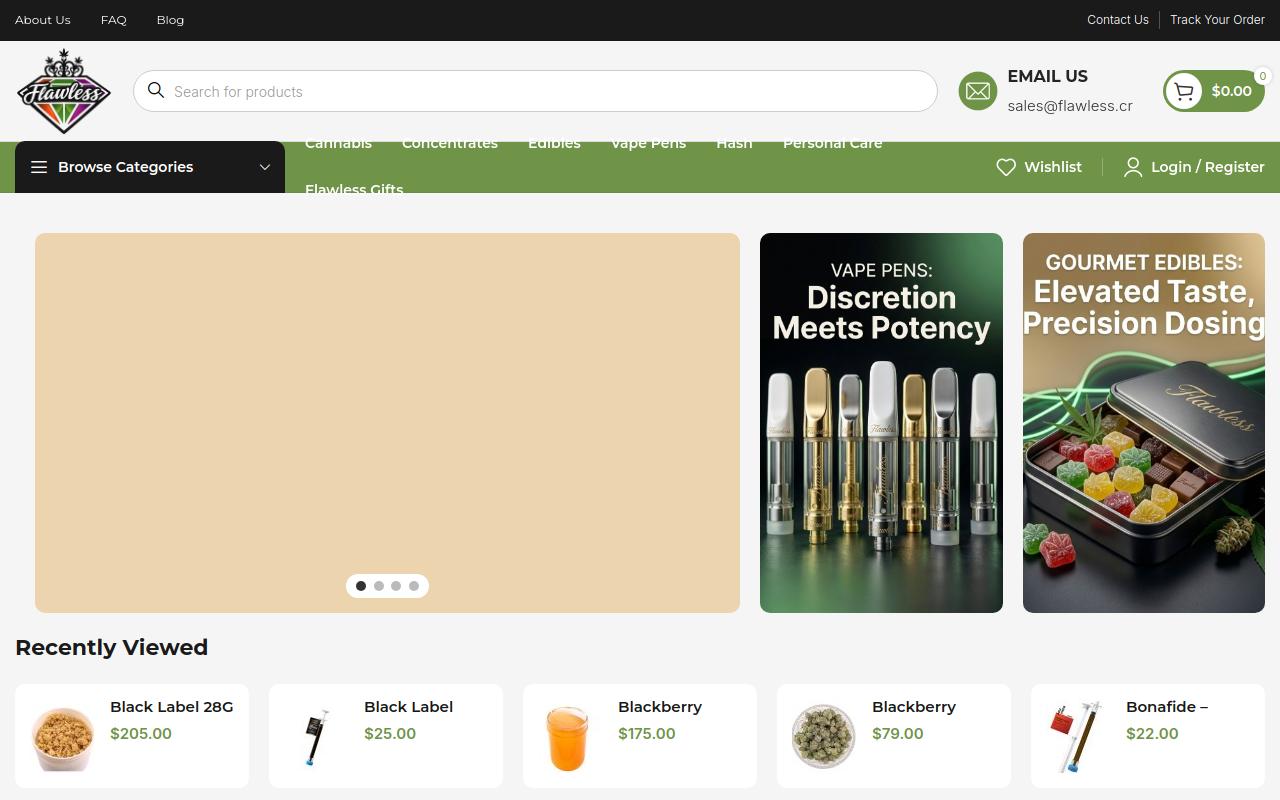1280x800 pixels.
Task: Select the first carousel slide dot
Action: [x=361, y=586]
